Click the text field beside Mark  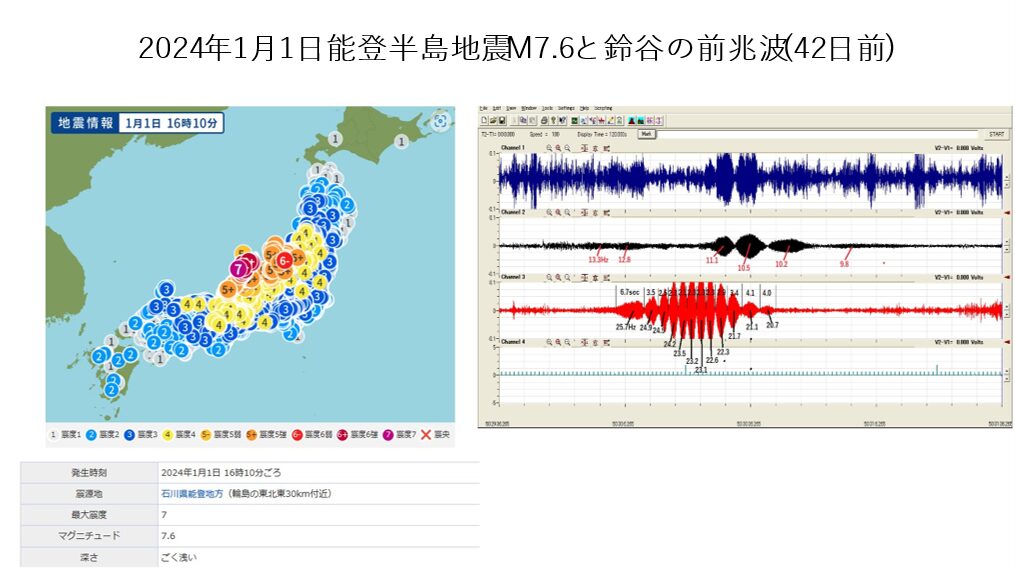point(800,133)
